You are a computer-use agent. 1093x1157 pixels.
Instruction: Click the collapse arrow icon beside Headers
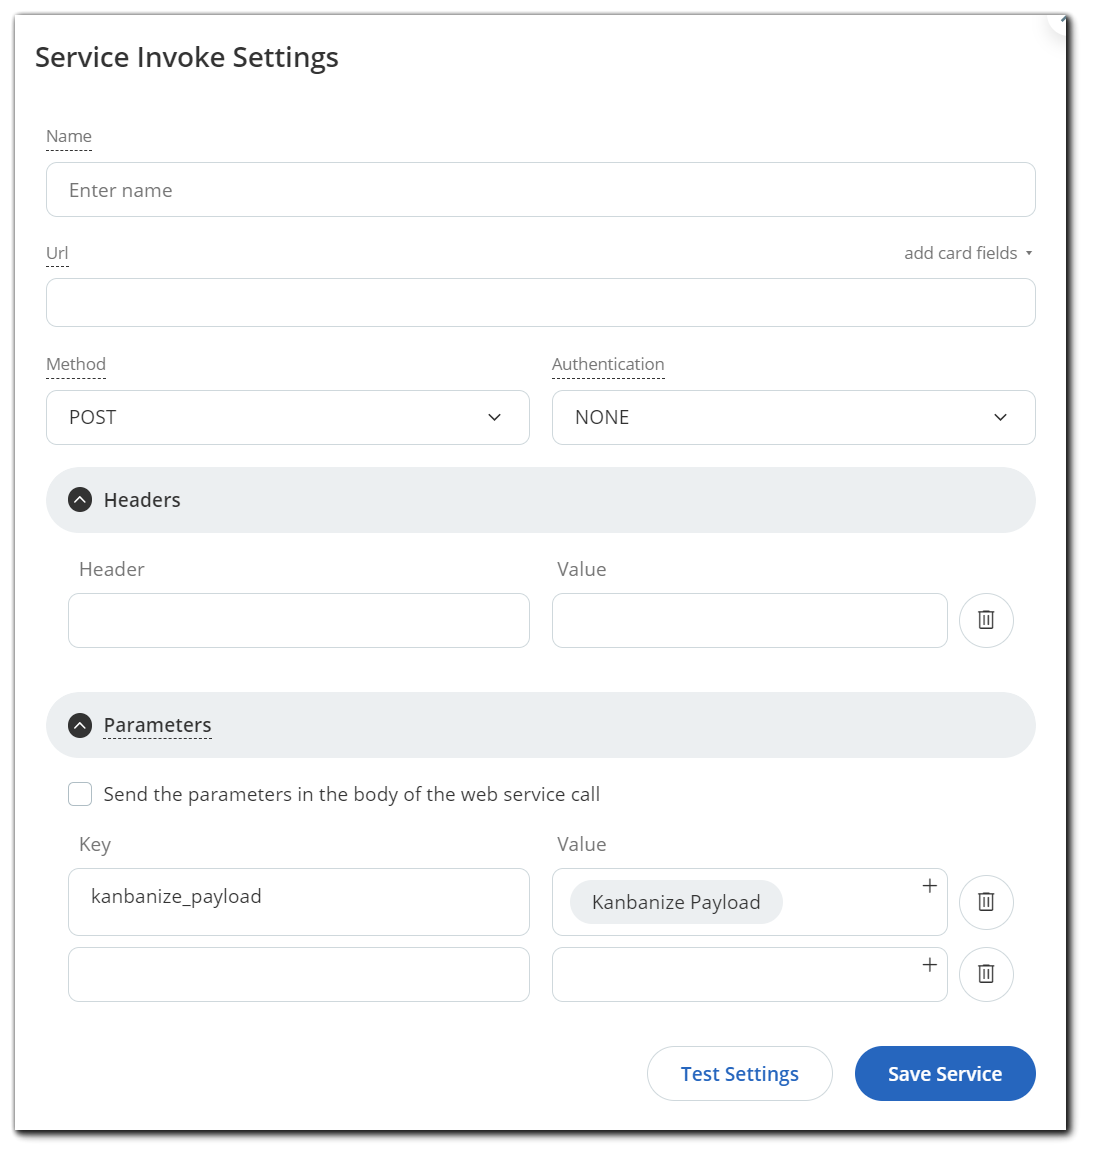tap(80, 499)
